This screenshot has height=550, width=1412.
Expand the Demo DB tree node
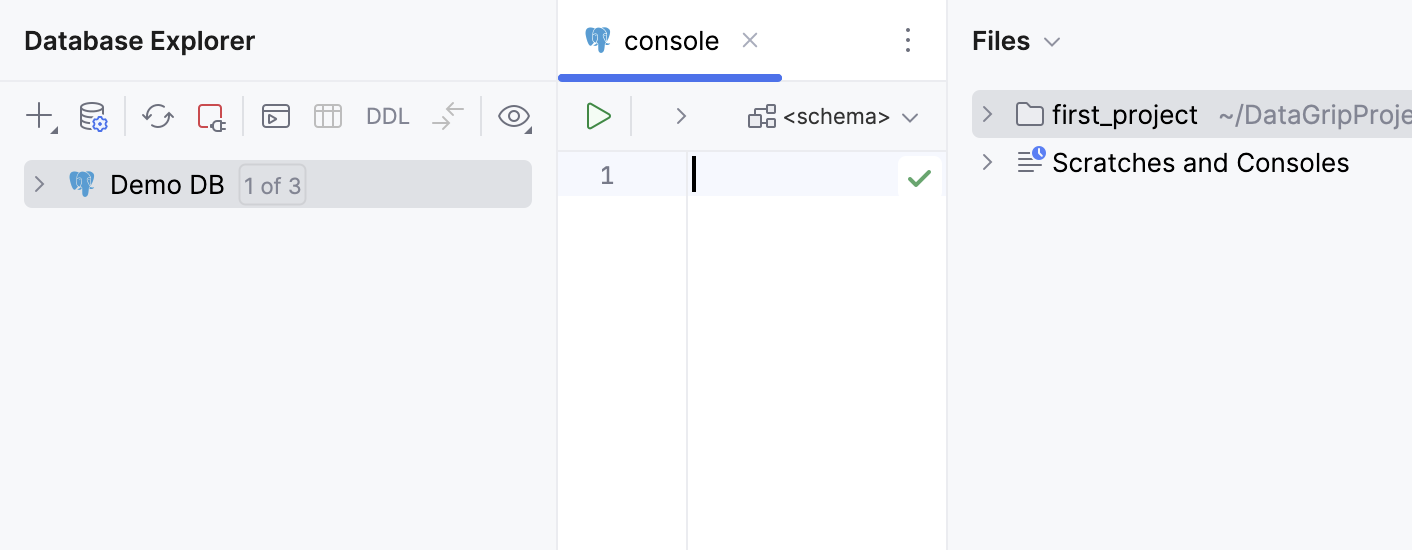point(40,185)
